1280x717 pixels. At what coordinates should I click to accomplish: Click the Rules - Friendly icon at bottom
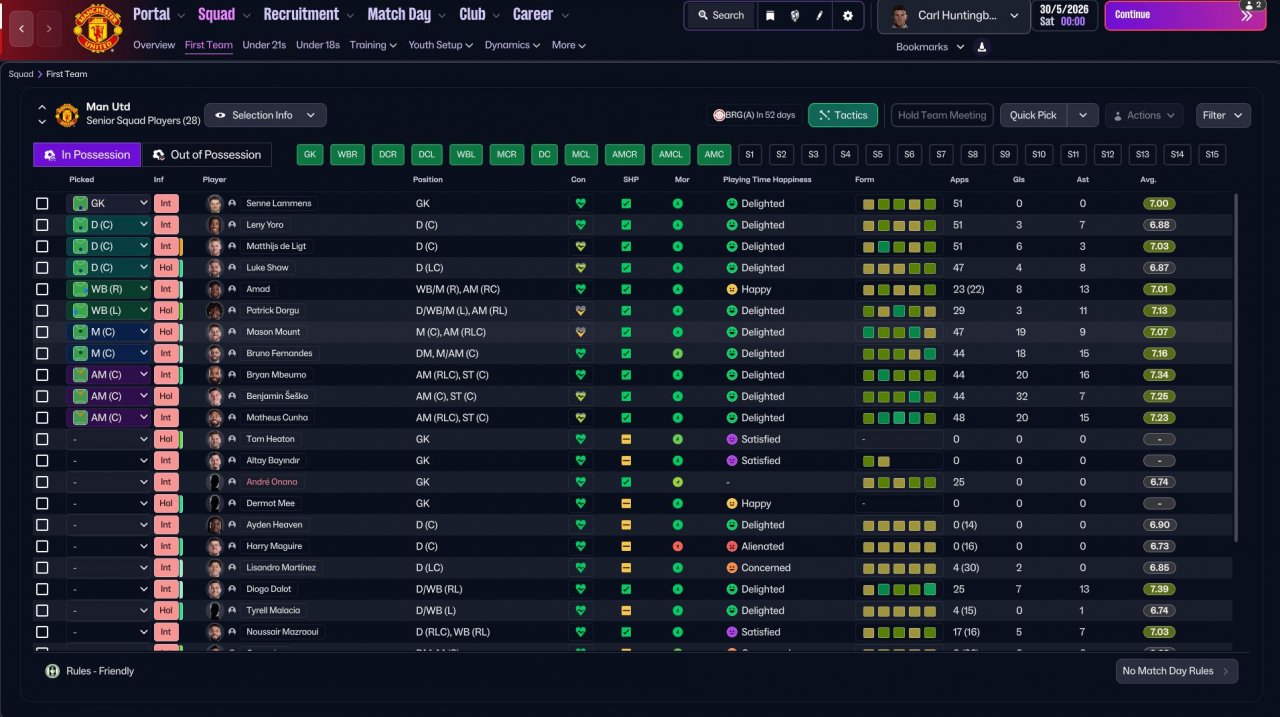point(52,671)
